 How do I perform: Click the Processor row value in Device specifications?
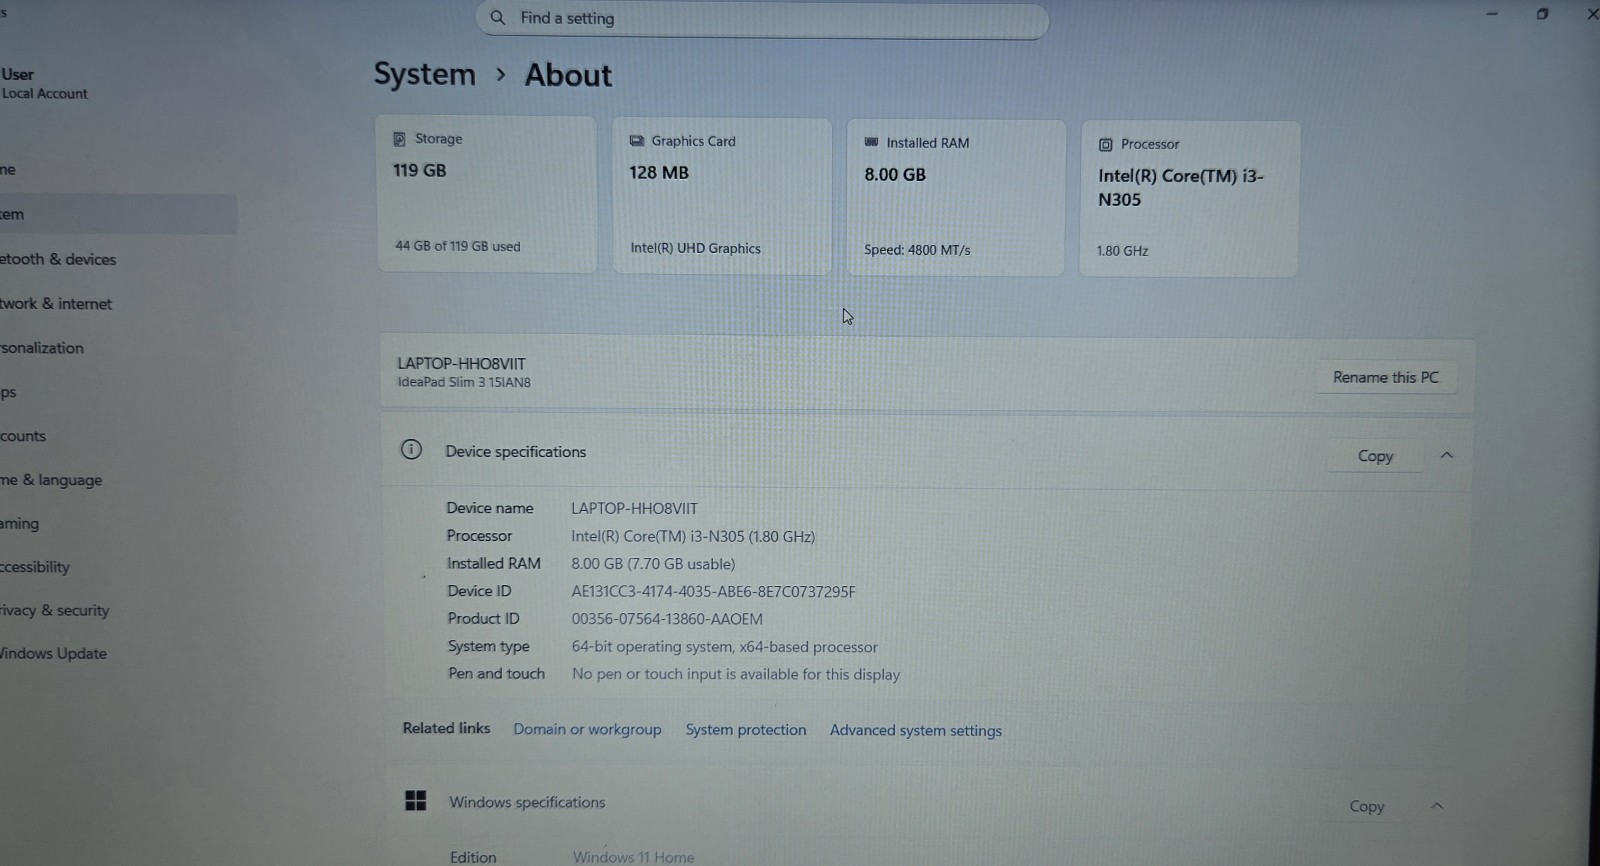pos(693,536)
